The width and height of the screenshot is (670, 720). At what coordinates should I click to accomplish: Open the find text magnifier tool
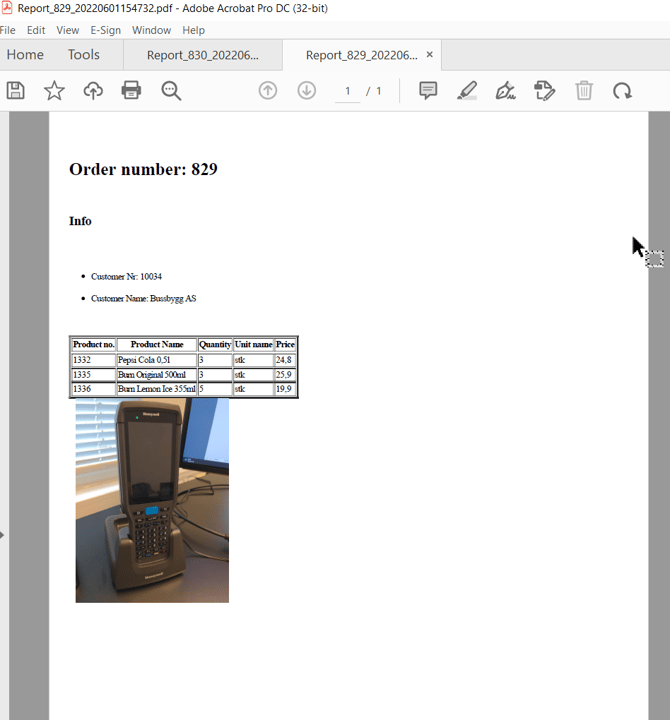click(x=171, y=91)
